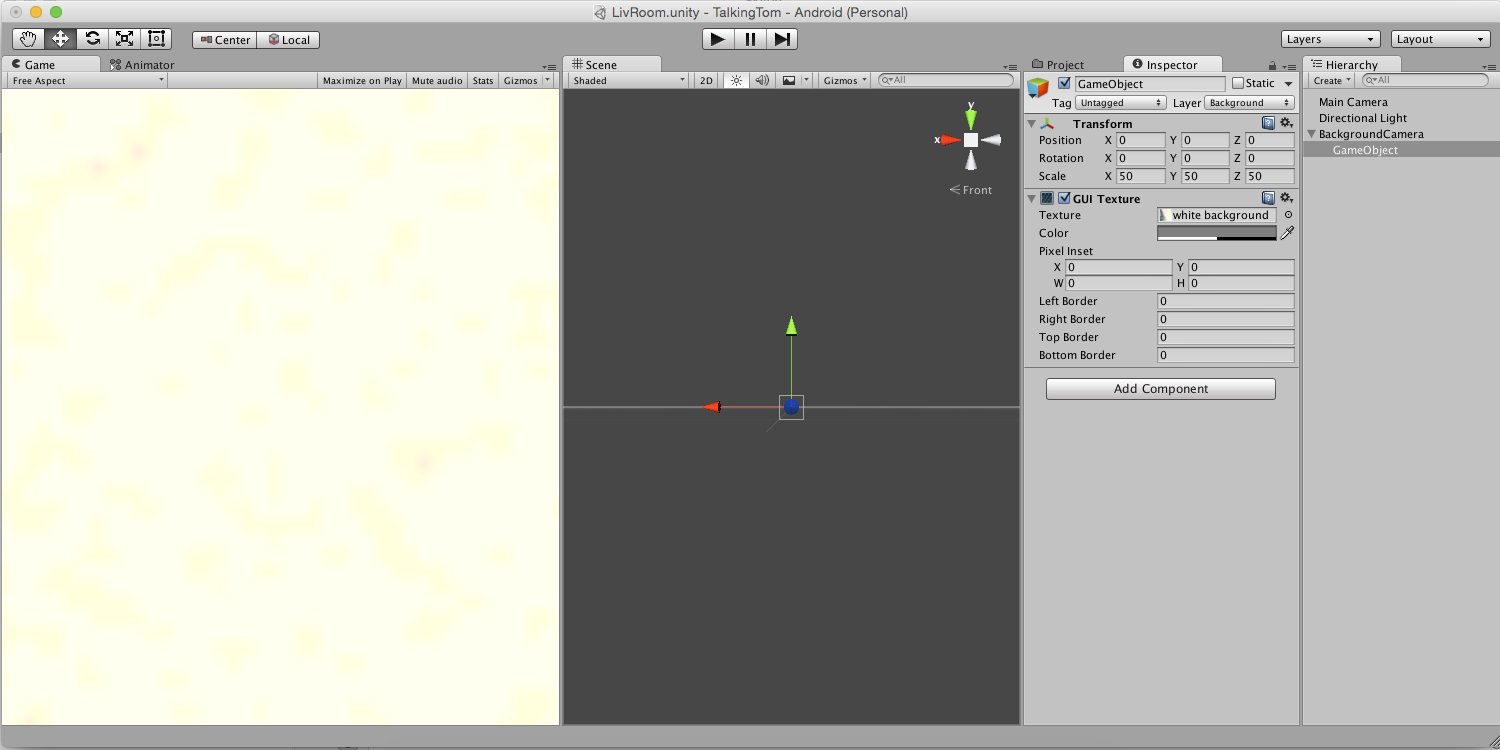The height and width of the screenshot is (750, 1500).
Task: Select the Hand tool in toolbar
Action: (x=28, y=39)
